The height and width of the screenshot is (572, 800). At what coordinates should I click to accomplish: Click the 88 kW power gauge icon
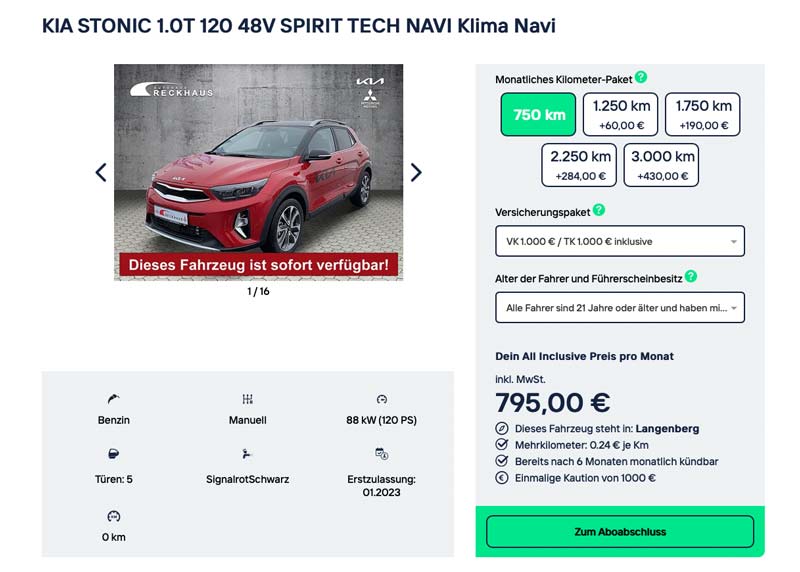[x=381, y=399]
